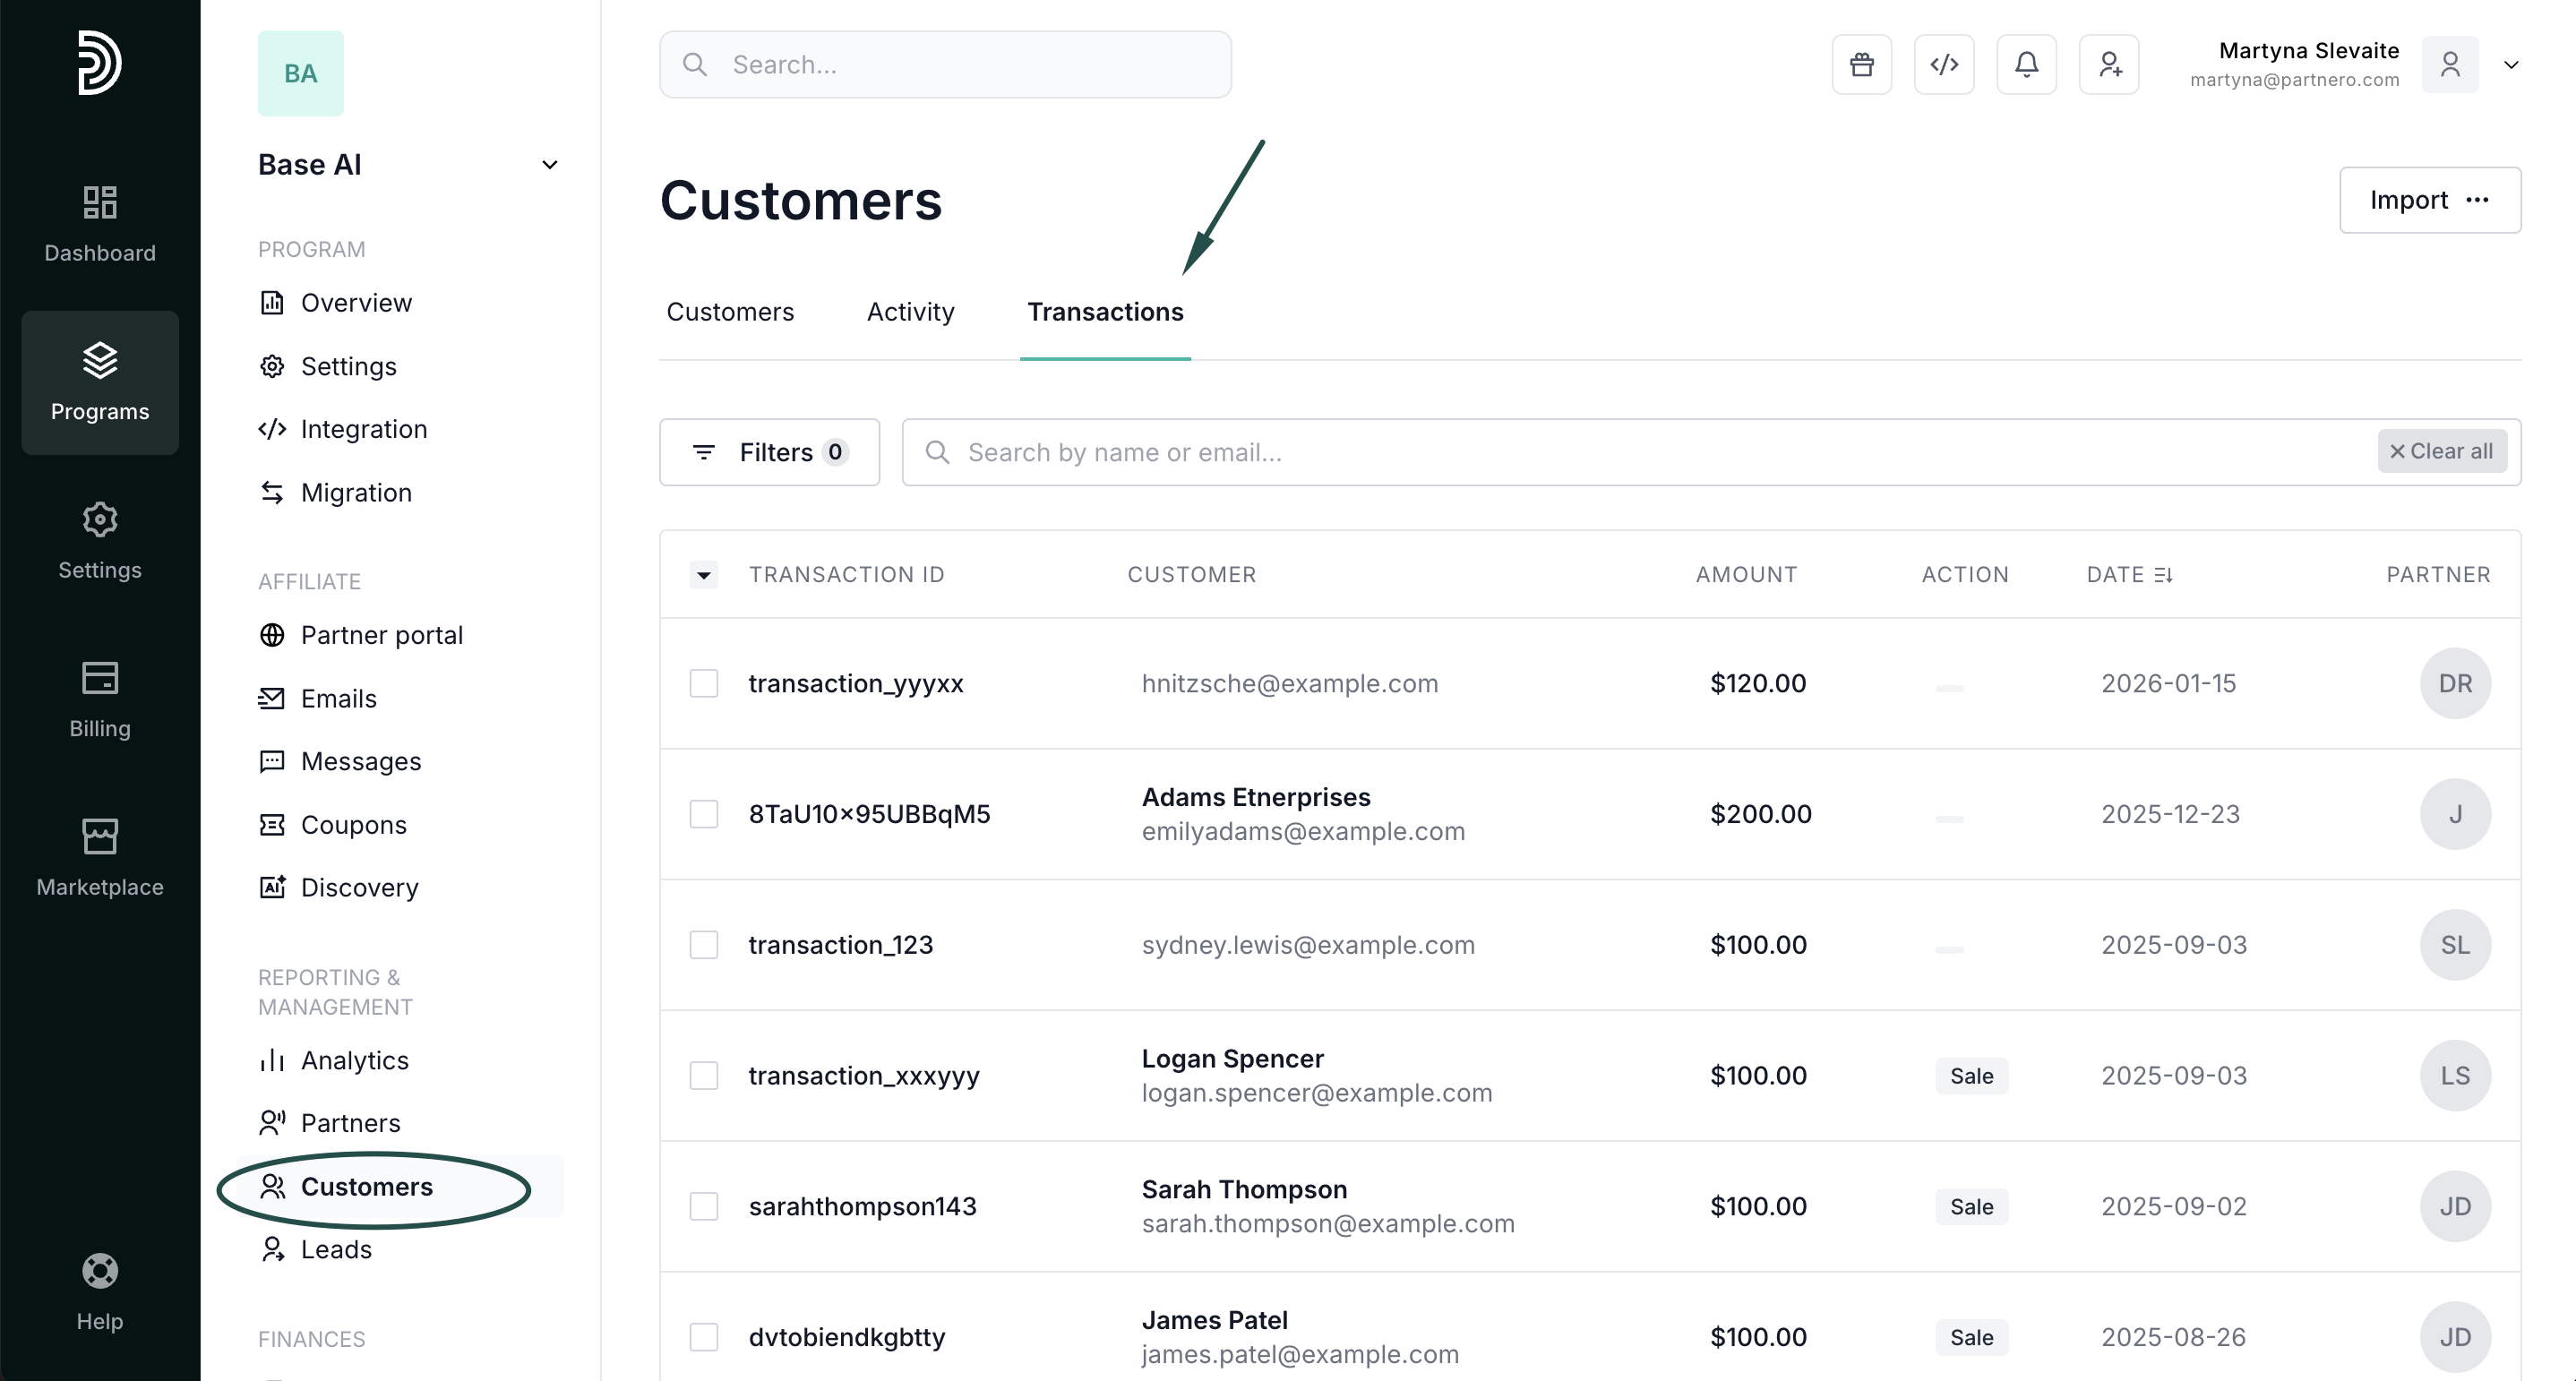Select the sarahthompson143 row checkbox

[x=704, y=1206]
